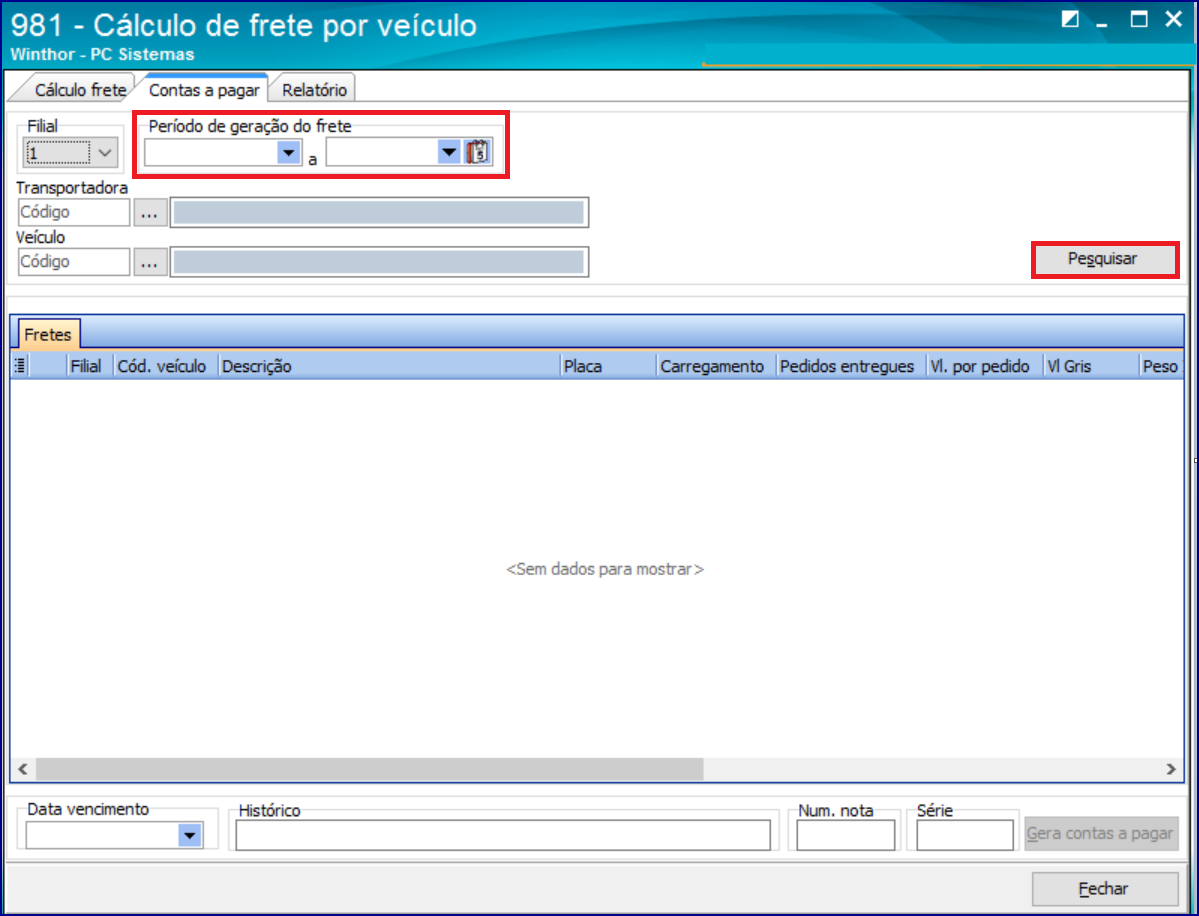Sort by the Peso column header
This screenshot has height=916, width=1199.
click(1161, 366)
